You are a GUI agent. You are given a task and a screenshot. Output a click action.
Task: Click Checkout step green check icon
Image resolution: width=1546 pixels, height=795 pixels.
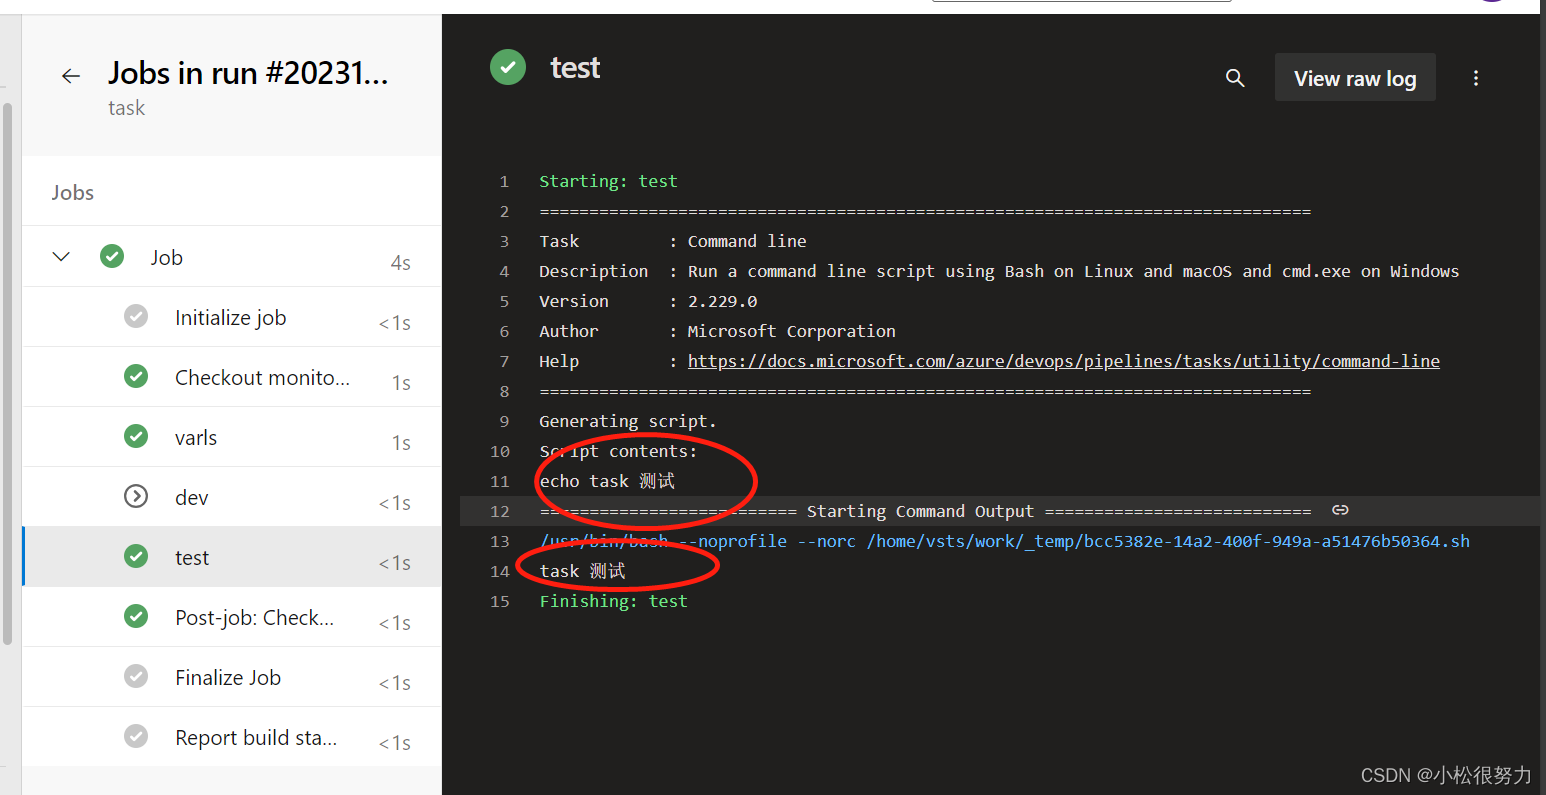click(136, 377)
